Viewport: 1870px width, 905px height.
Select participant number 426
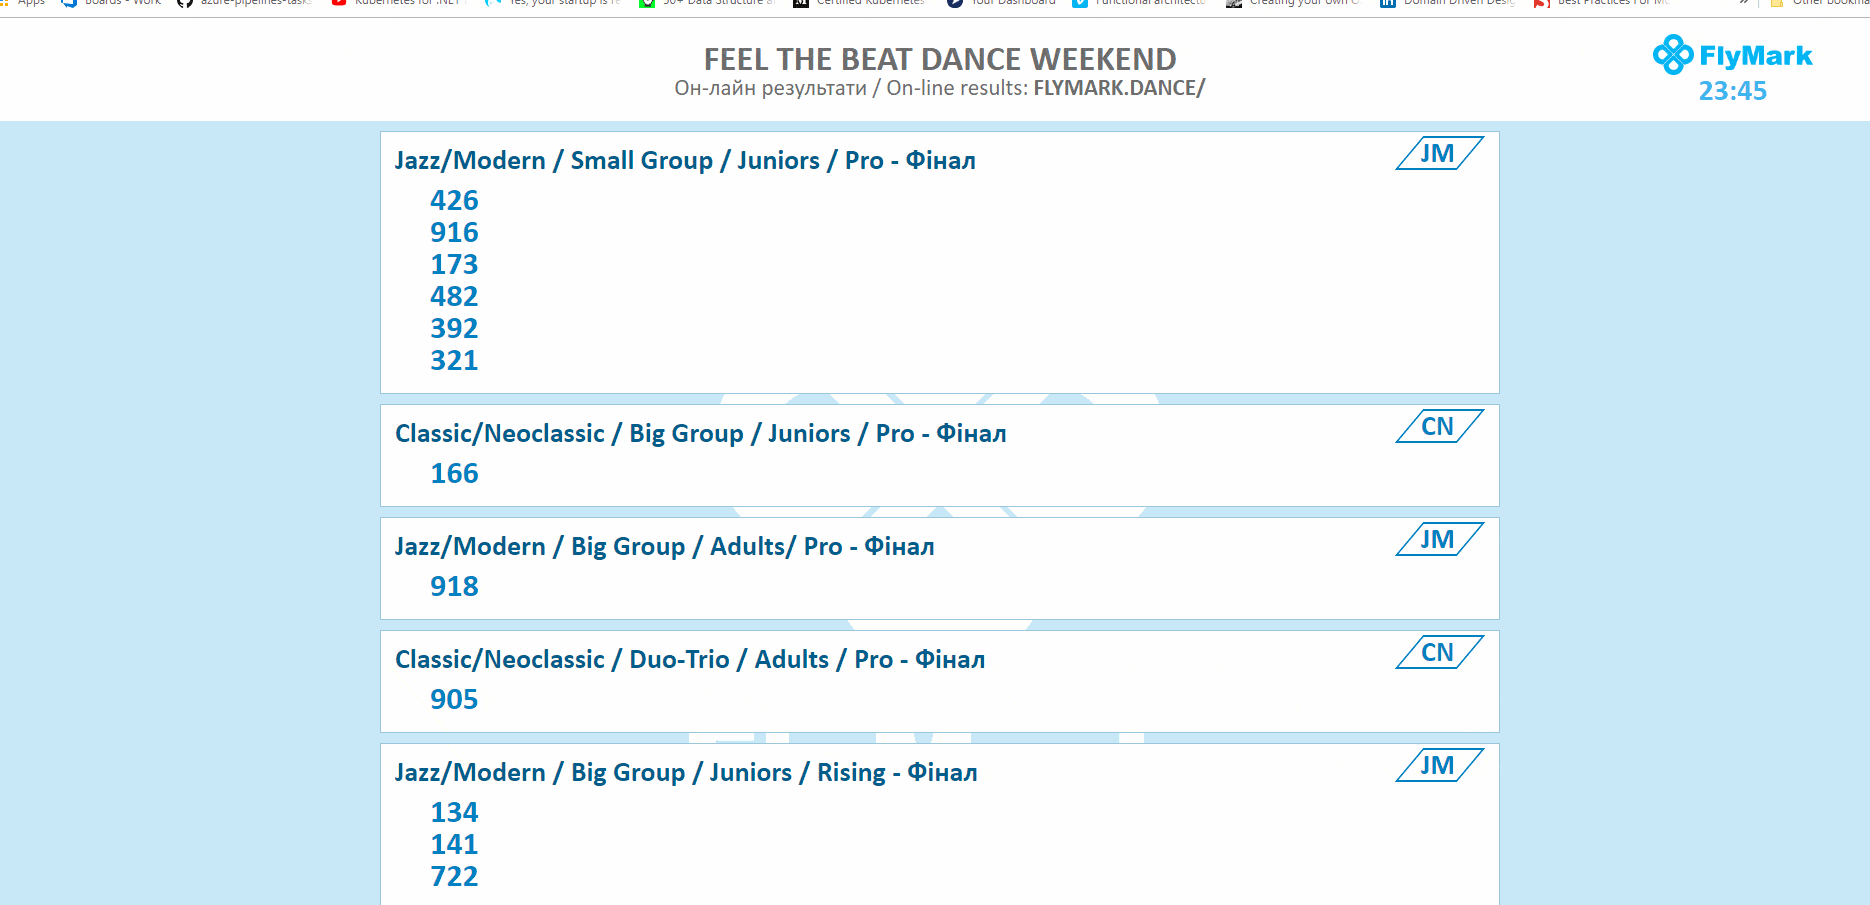point(454,201)
